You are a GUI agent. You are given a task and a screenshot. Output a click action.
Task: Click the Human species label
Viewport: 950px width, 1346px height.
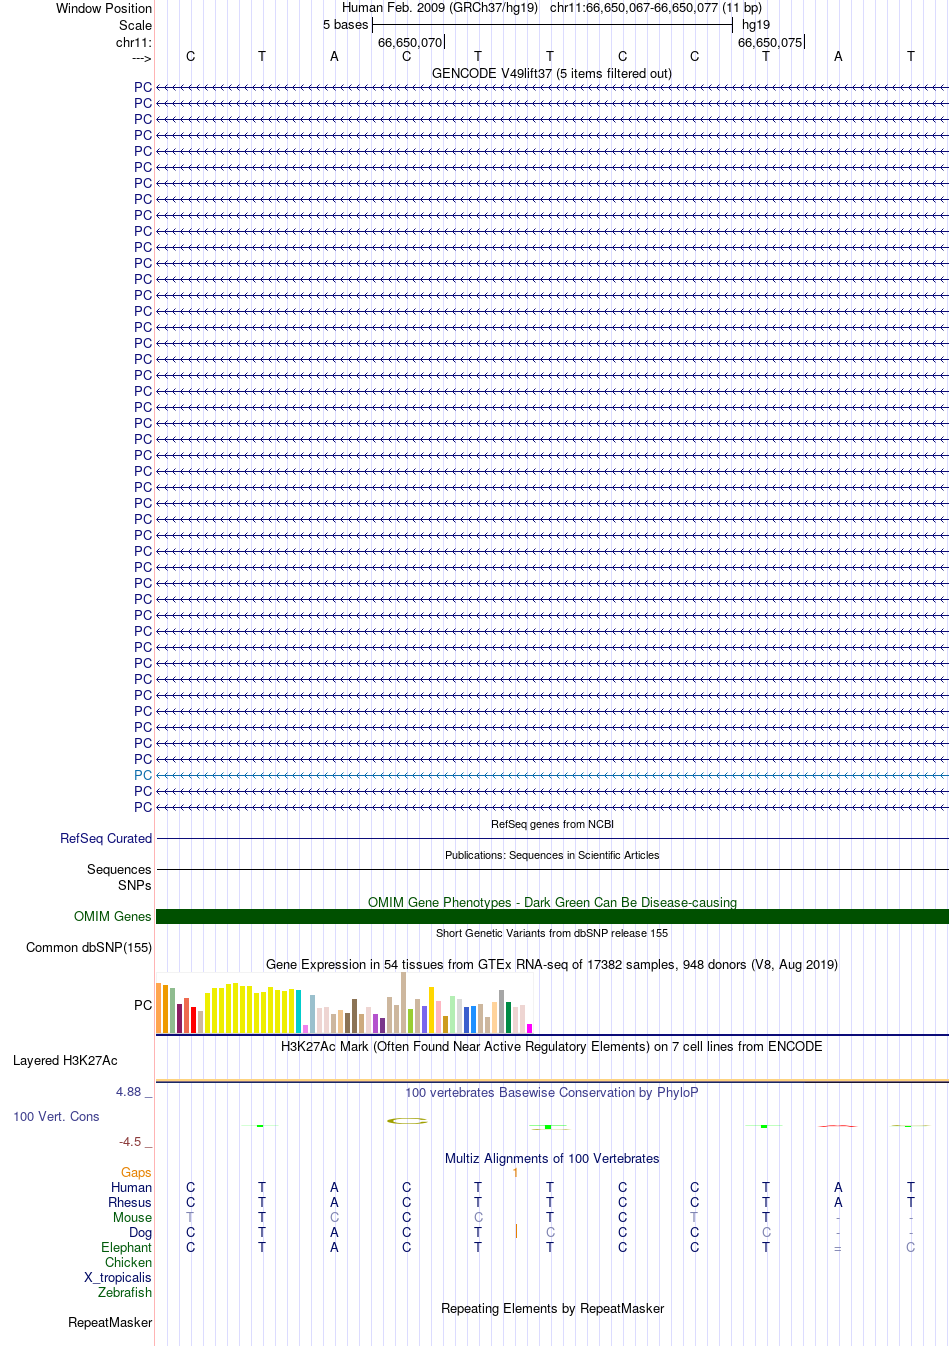131,1187
